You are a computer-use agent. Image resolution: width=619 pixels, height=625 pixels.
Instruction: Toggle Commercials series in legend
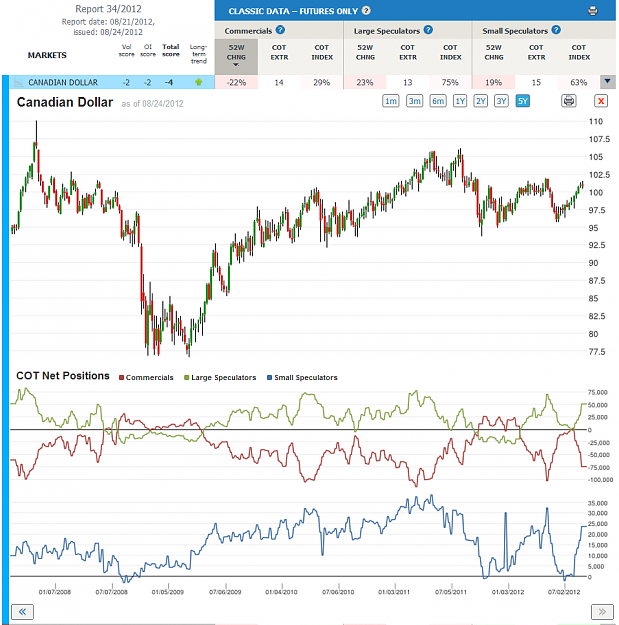(146, 377)
